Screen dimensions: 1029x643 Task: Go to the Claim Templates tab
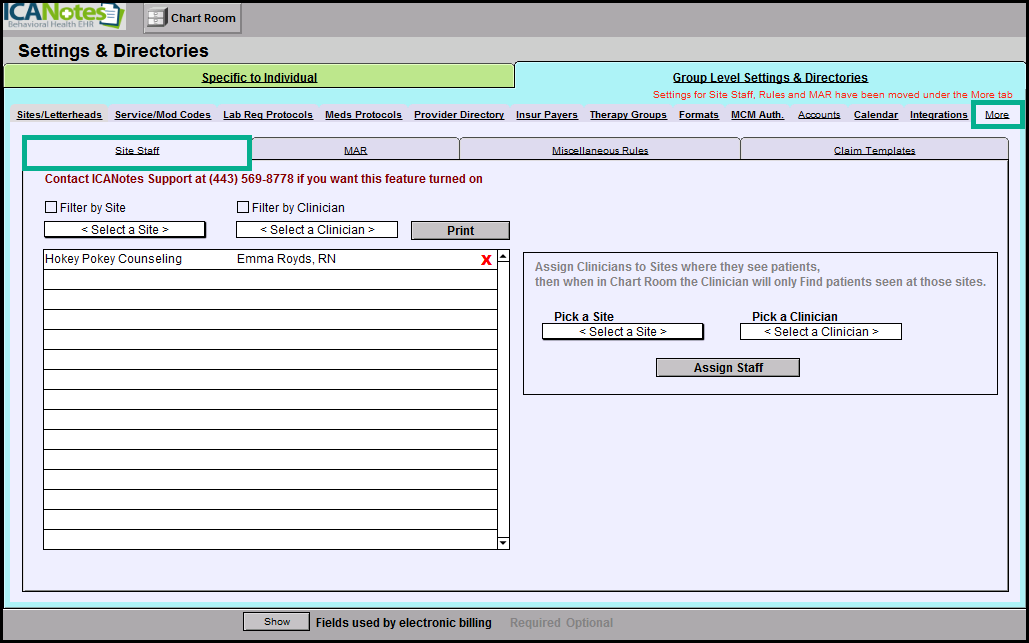click(x=874, y=151)
